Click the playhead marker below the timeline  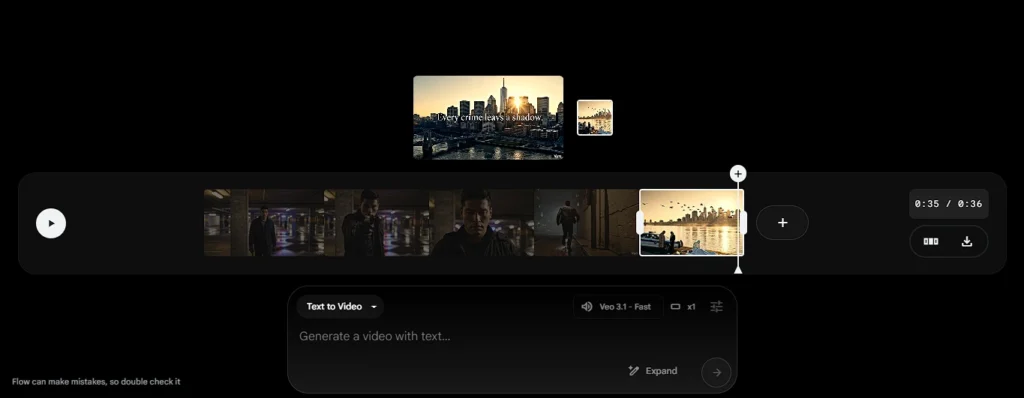[738, 269]
